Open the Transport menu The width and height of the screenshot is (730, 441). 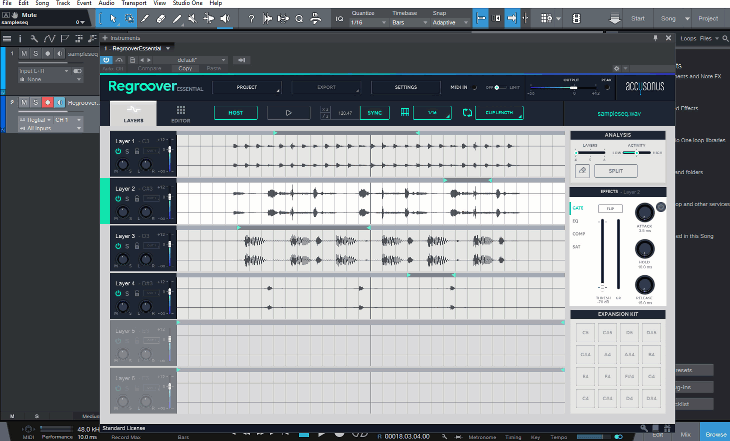tap(134, 3)
